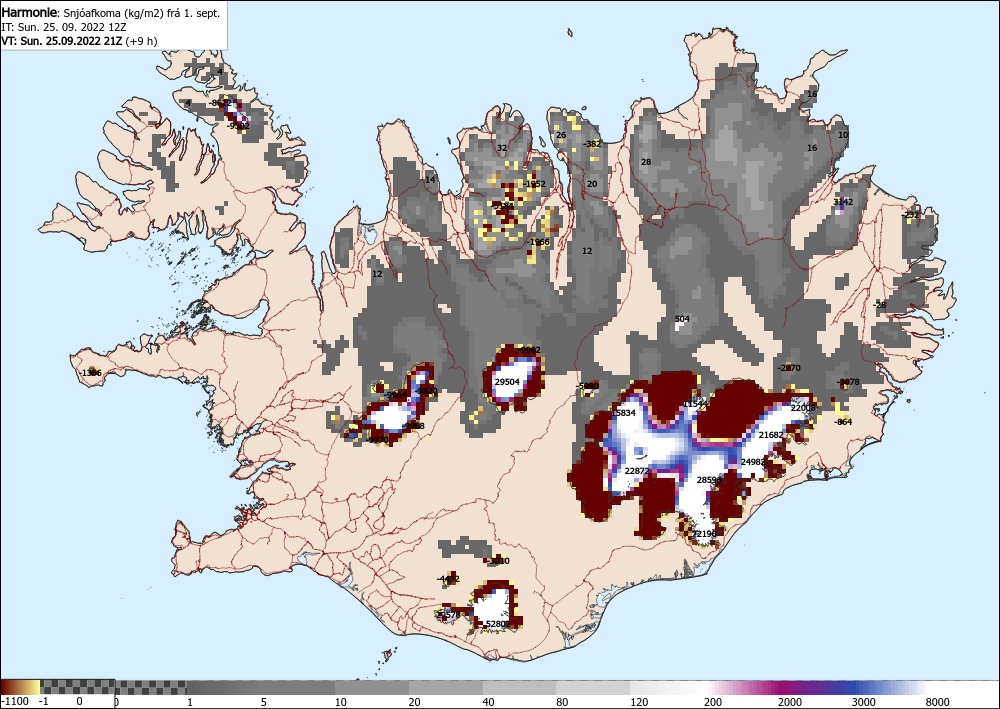This screenshot has height=709, width=1000.
Task: Click the 40 legend tick label
Action: pyautogui.click(x=488, y=702)
